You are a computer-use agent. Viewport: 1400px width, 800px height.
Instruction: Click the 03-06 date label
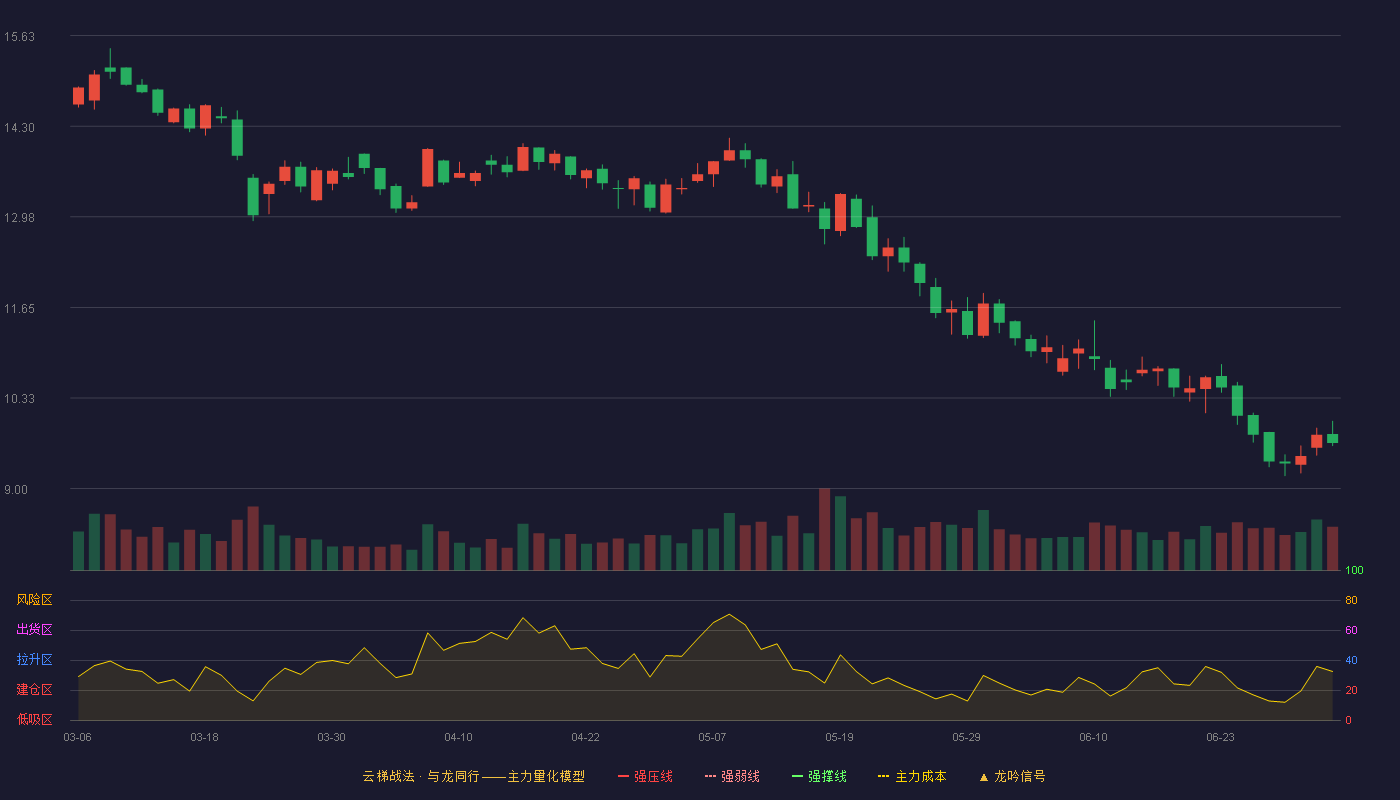[x=77, y=737]
